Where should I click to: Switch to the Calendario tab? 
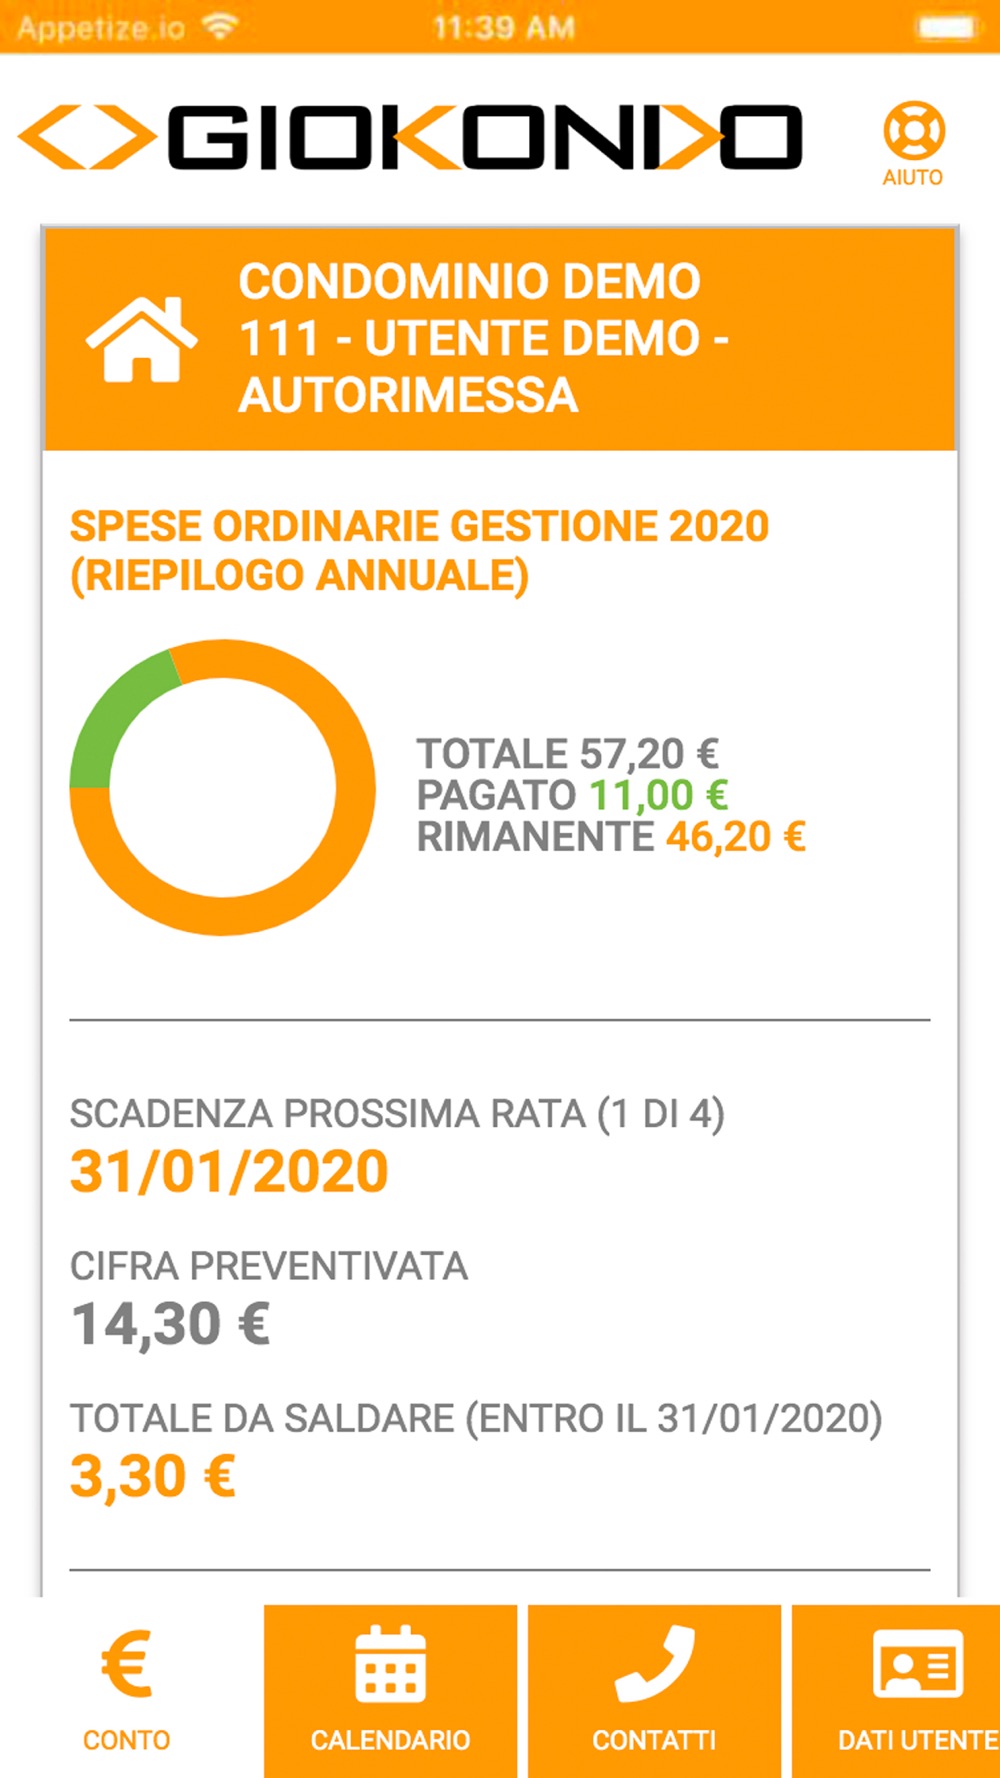tap(390, 1690)
